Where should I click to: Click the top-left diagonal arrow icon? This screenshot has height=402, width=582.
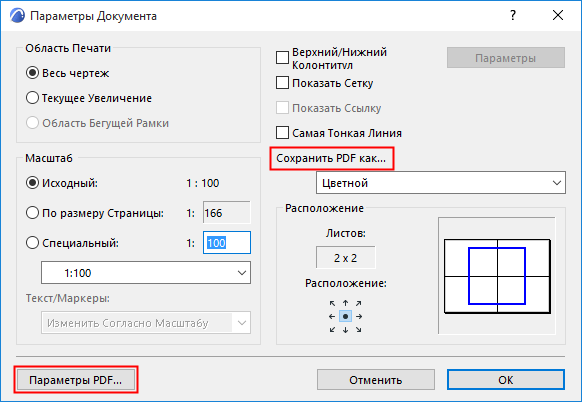coord(332,303)
